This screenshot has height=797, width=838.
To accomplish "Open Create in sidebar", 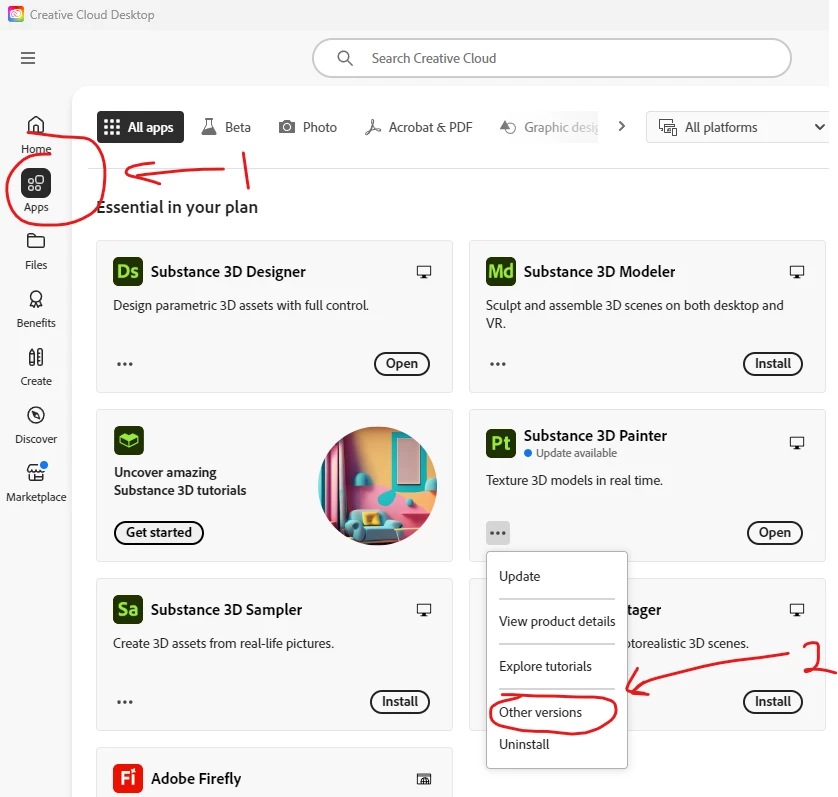I will [36, 367].
